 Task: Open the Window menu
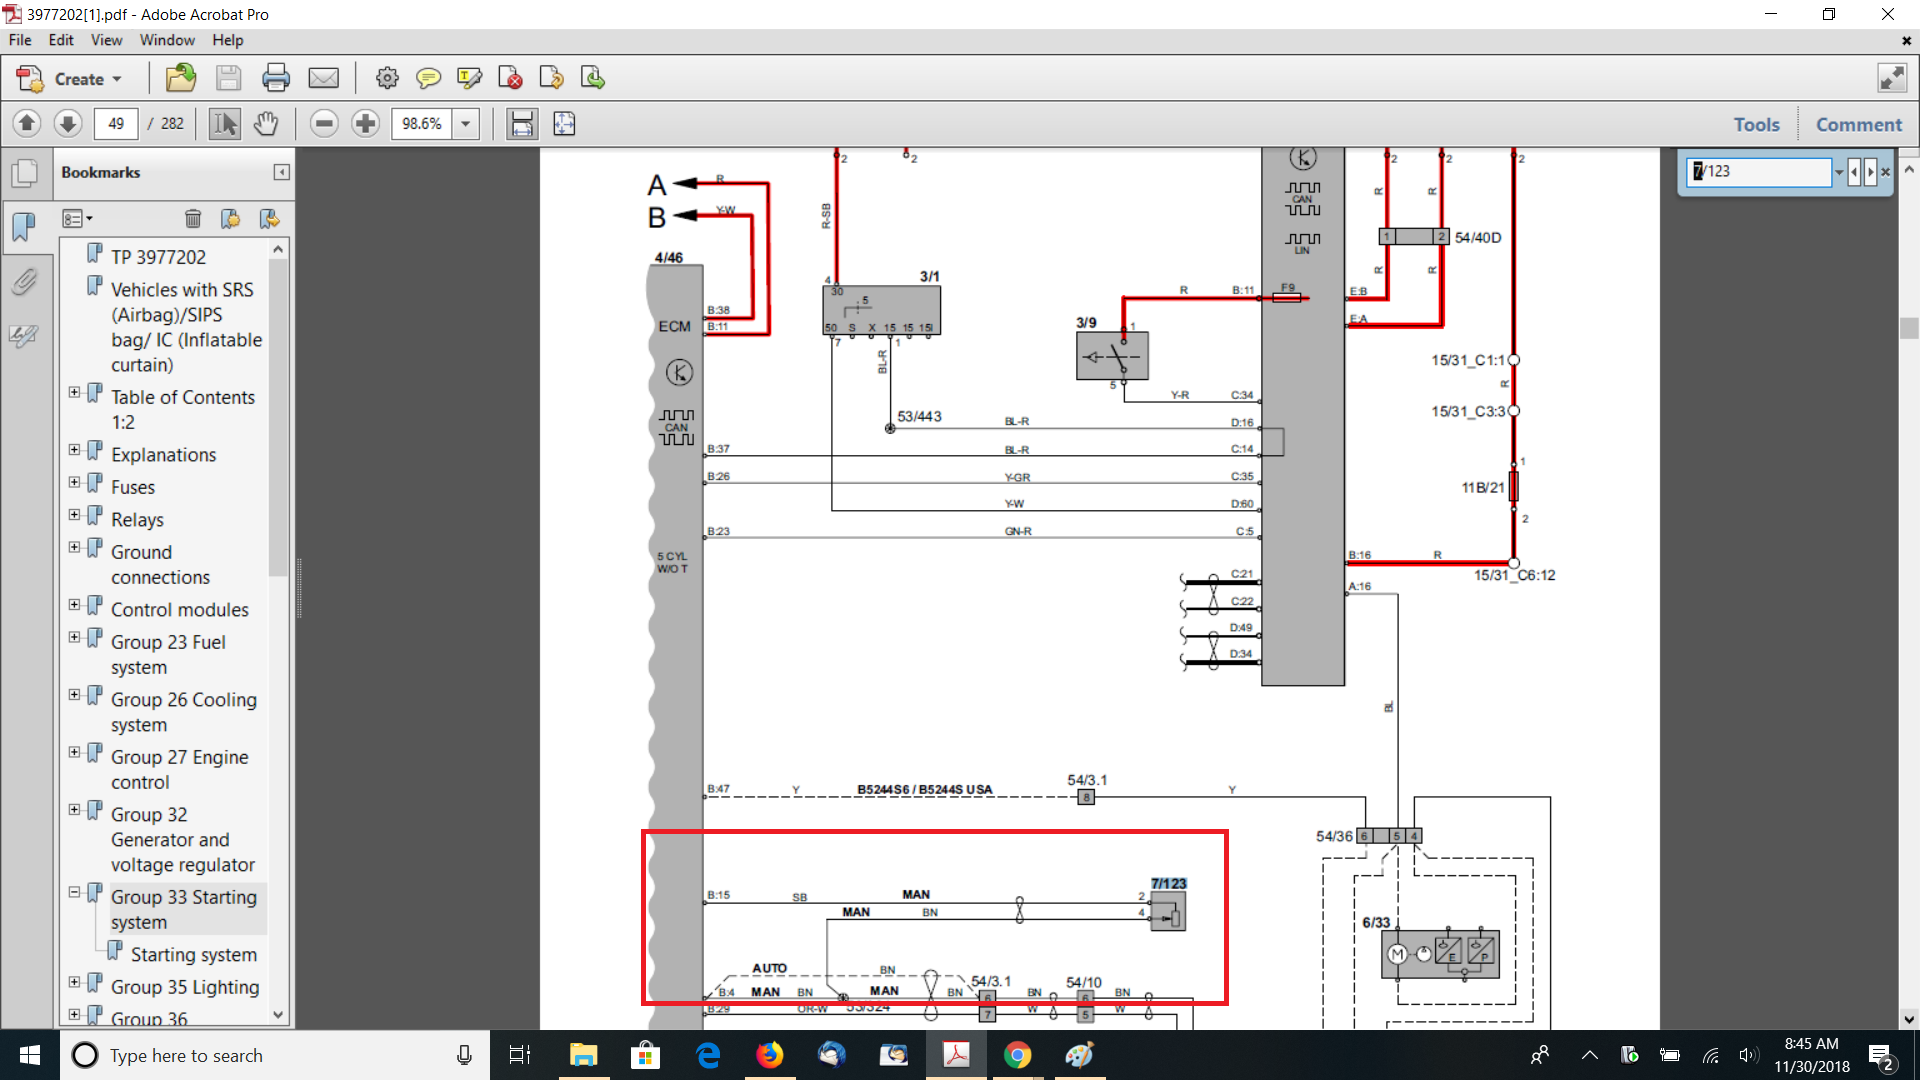pos(166,40)
